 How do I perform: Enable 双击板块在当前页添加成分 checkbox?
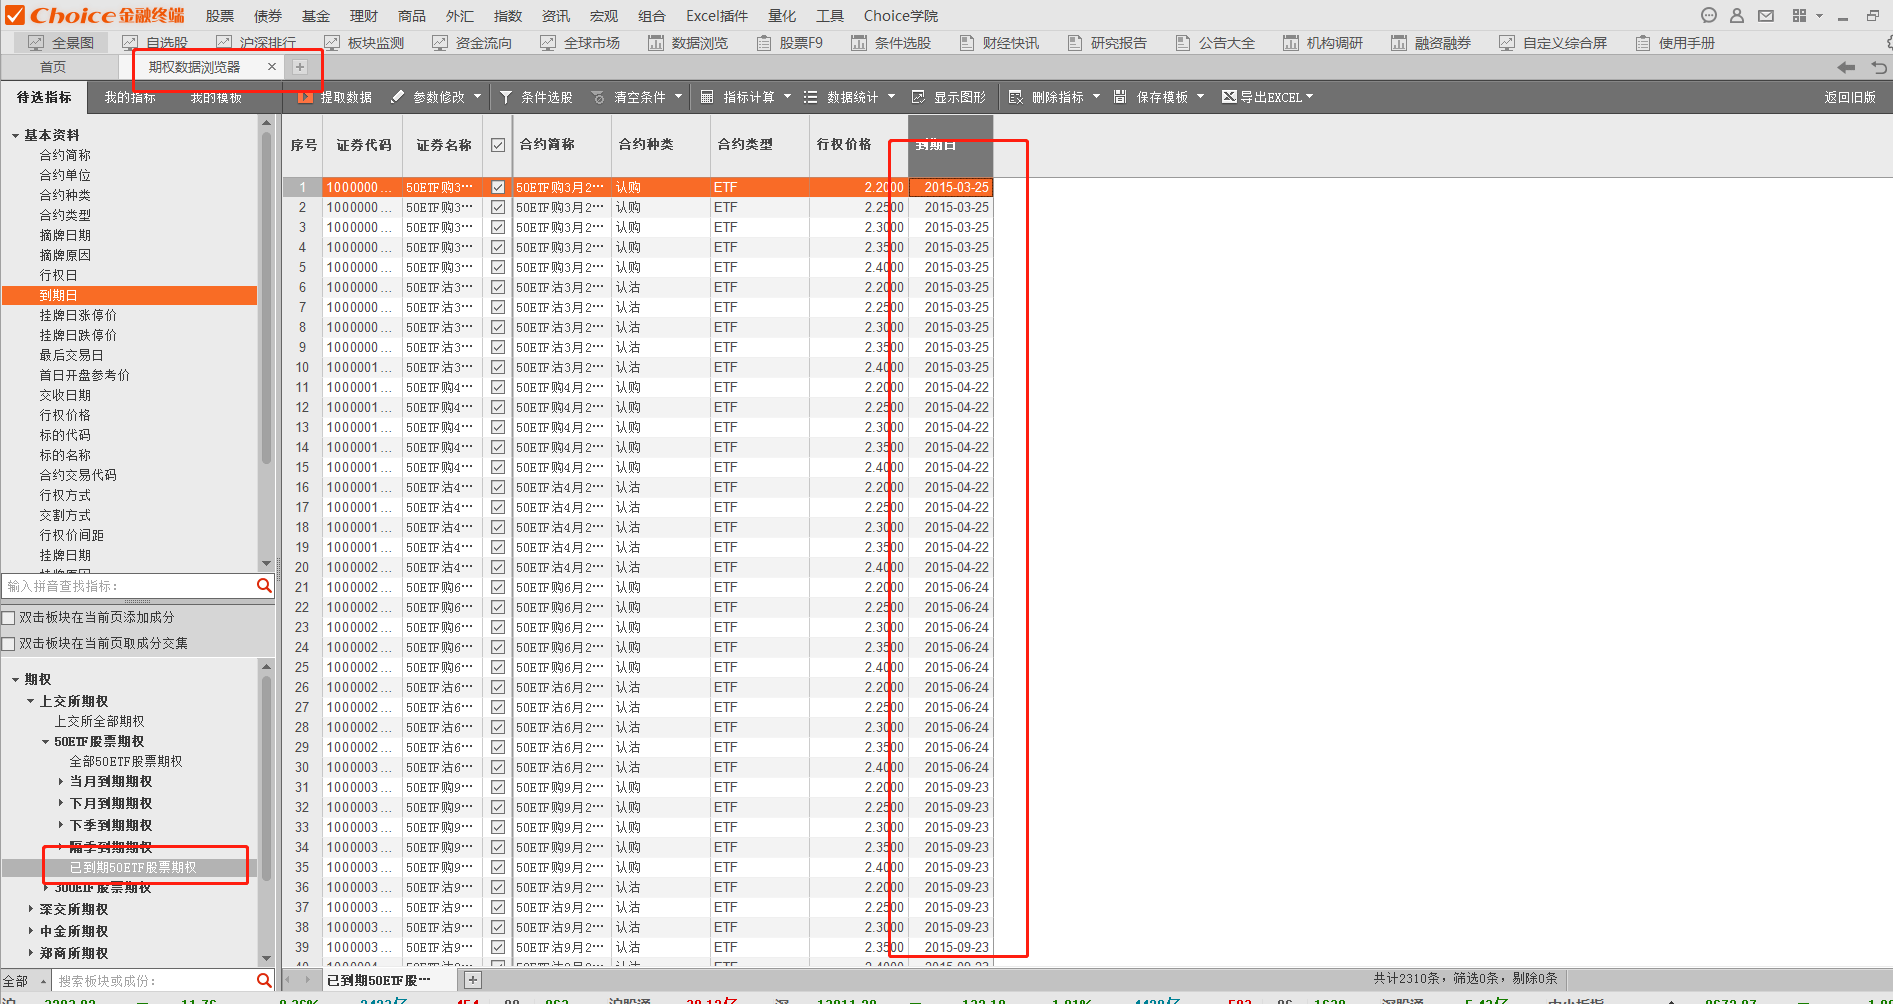[x=9, y=618]
